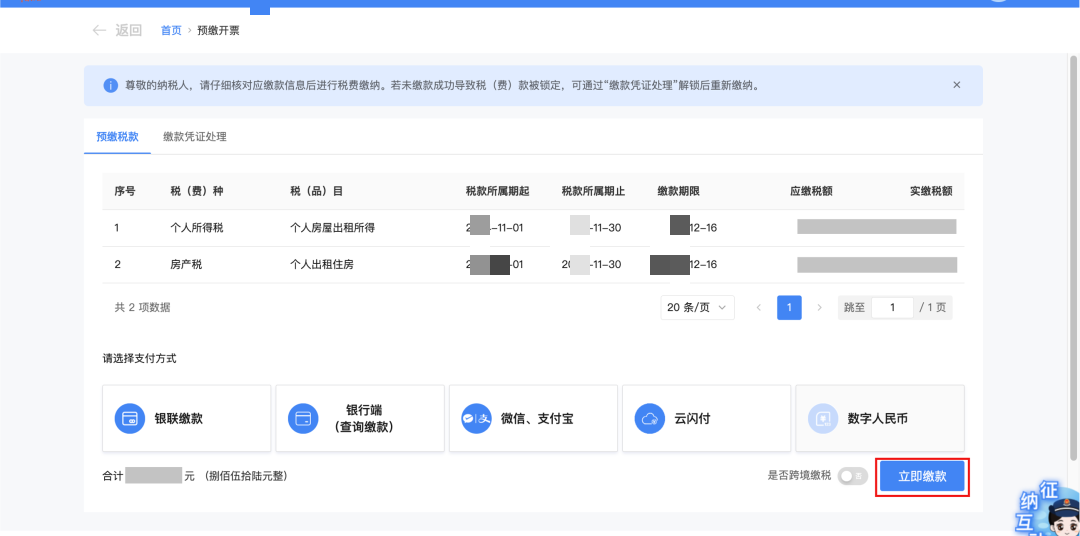
Task: Select the 房产税 row cell
Action: coord(186,264)
